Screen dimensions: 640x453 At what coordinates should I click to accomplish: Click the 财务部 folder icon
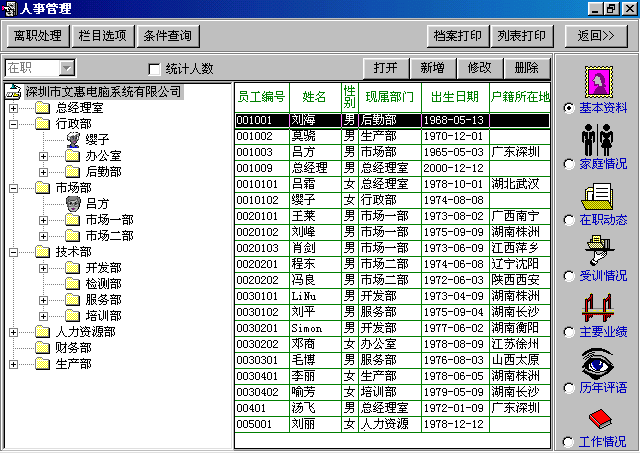coord(42,348)
